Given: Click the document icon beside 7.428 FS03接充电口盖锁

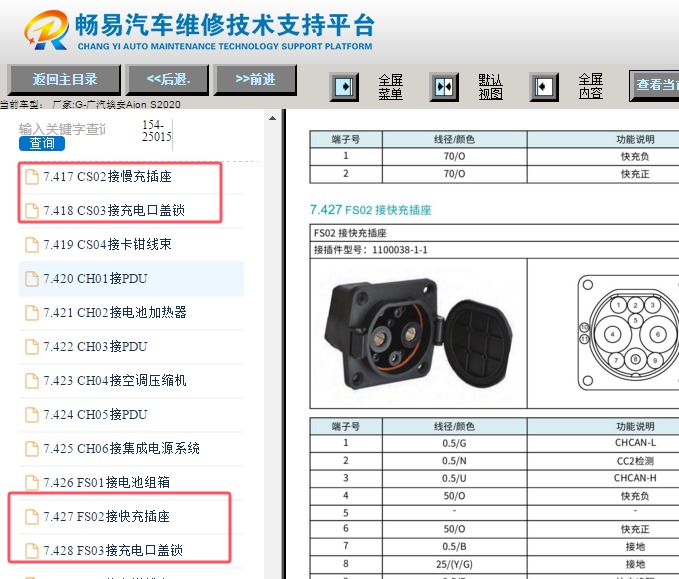Looking at the screenshot, I should point(32,551).
